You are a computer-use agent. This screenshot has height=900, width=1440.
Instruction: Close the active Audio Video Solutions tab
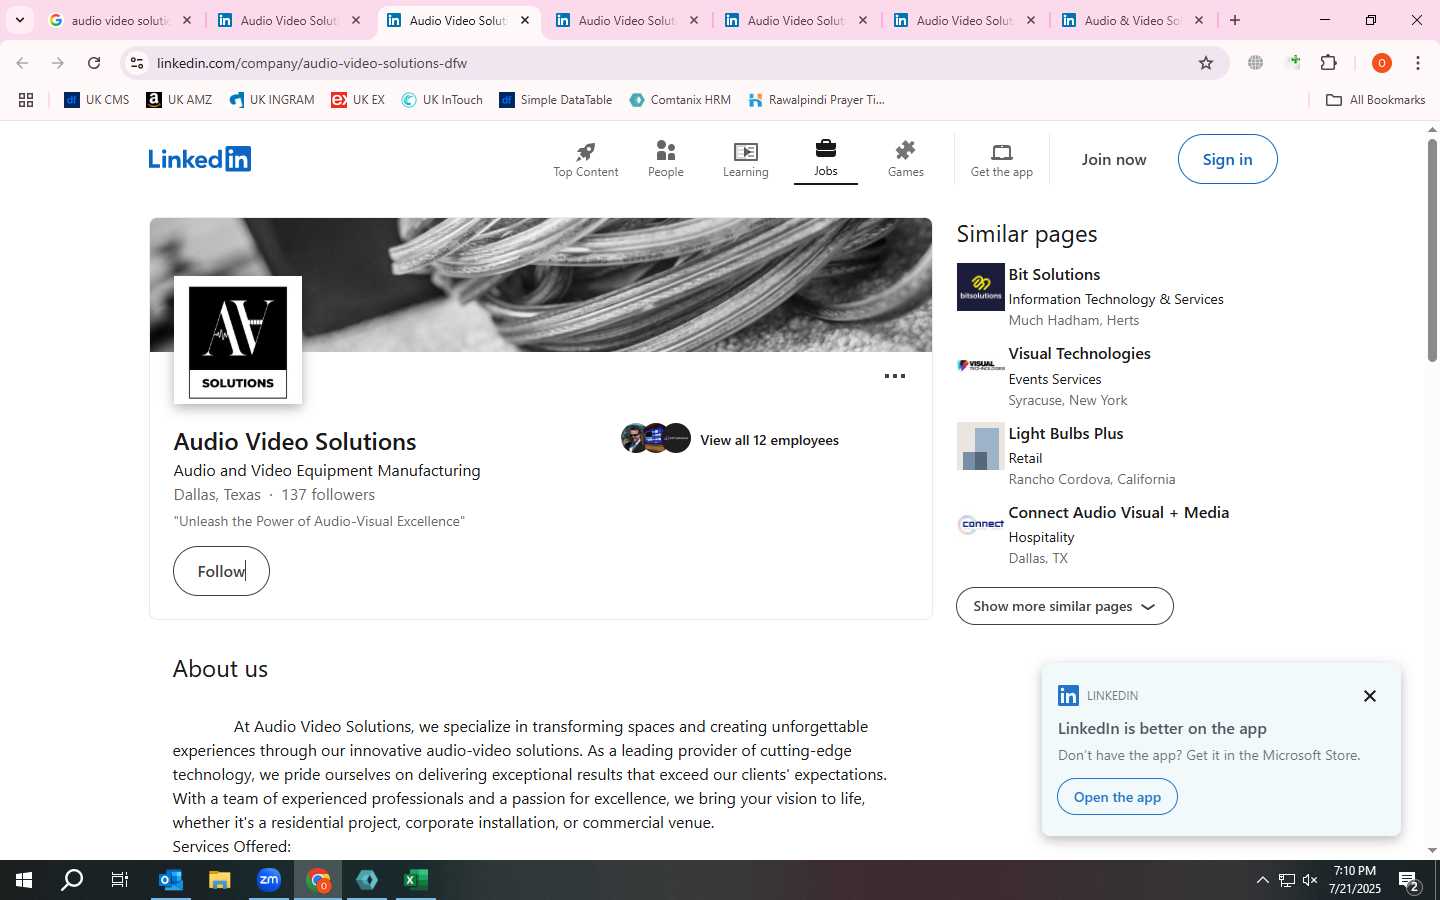click(x=525, y=20)
